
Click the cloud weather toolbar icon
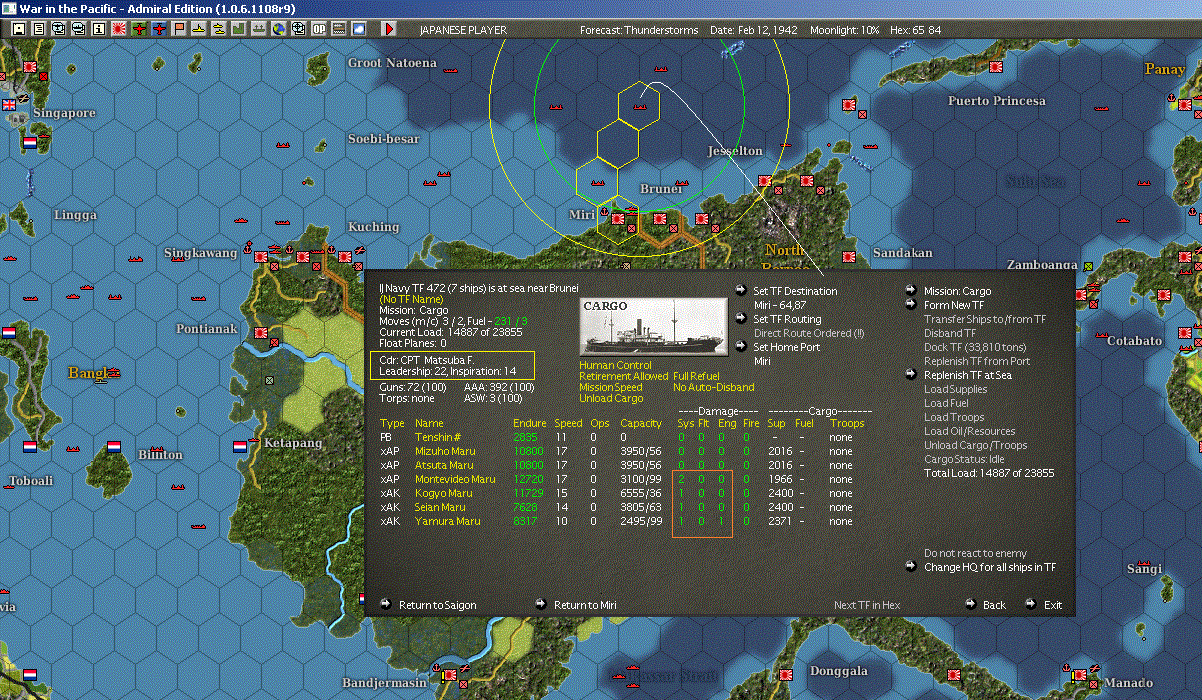[x=359, y=29]
